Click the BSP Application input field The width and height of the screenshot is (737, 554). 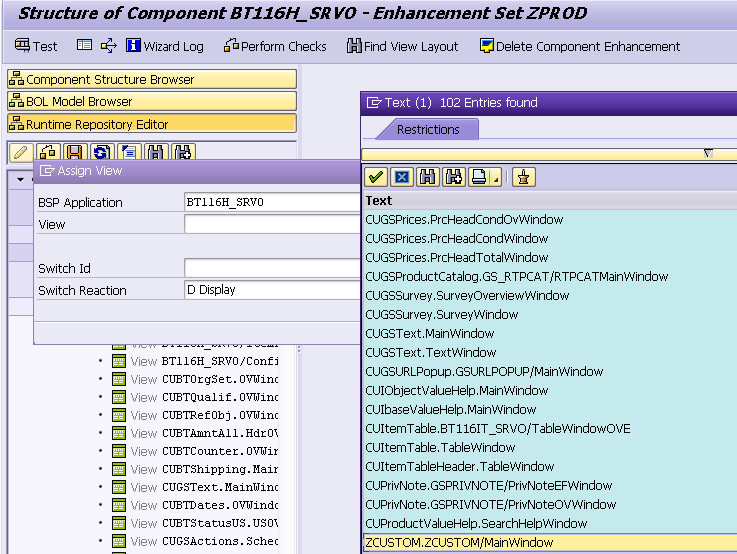[x=273, y=202]
